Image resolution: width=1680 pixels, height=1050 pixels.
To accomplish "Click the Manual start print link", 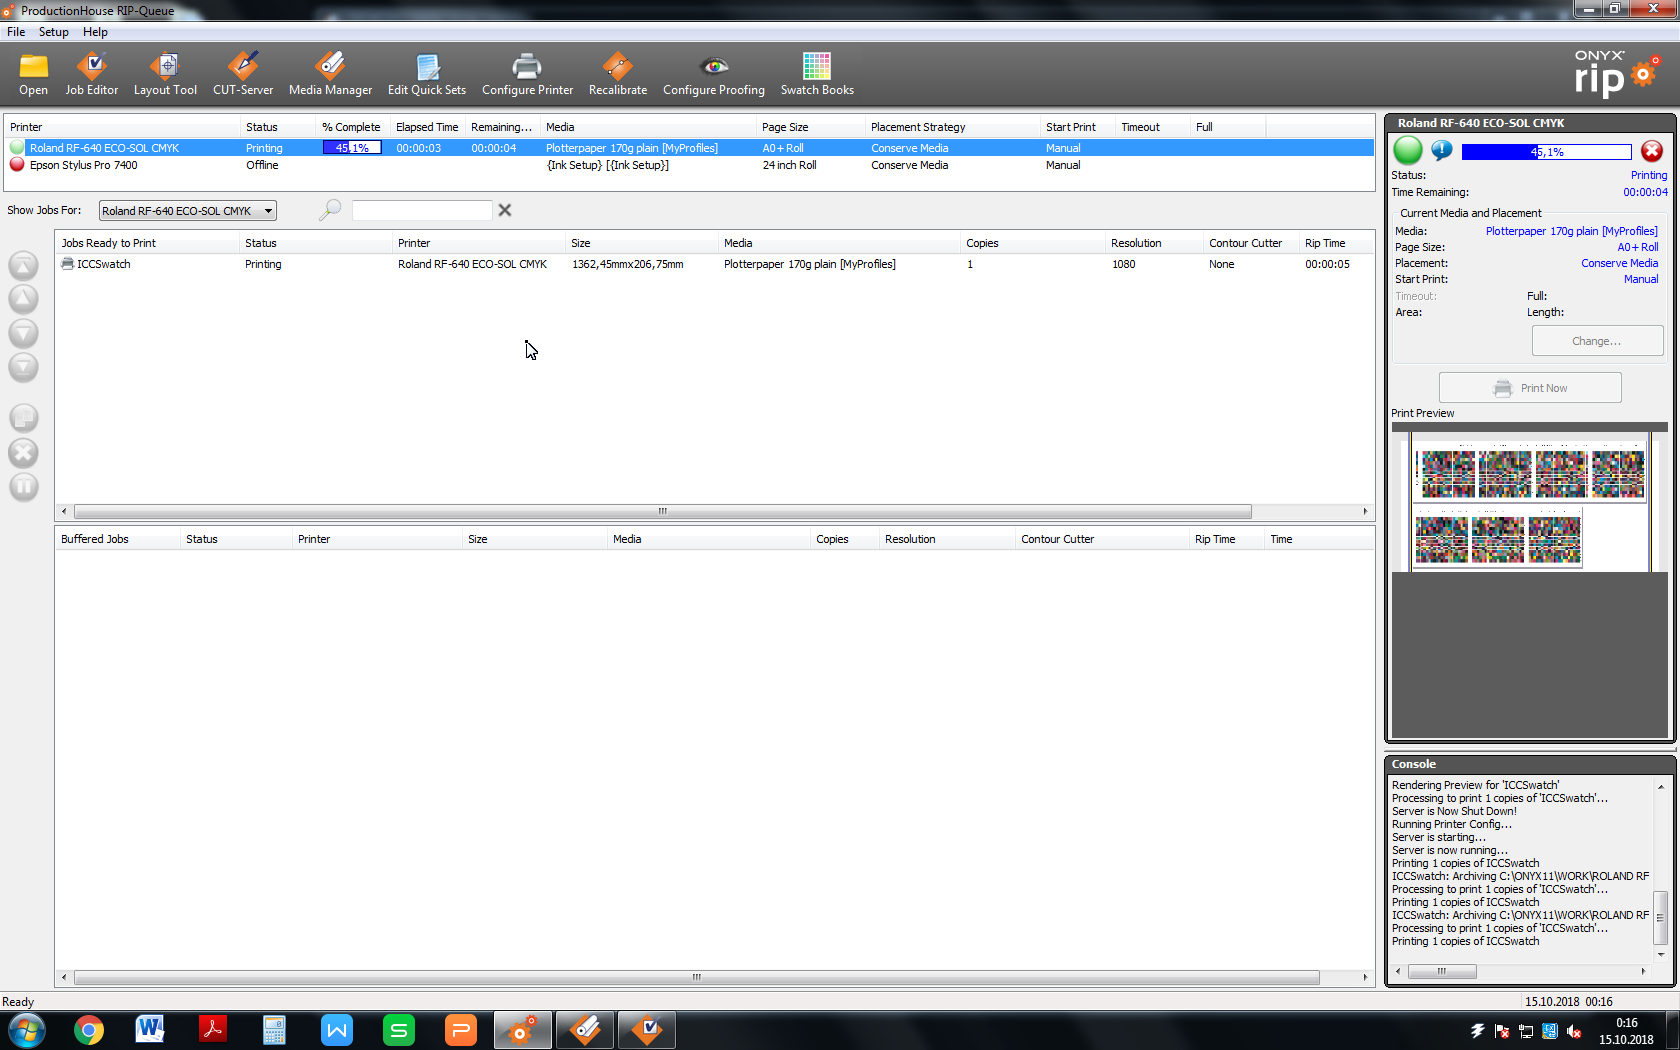I will pyautogui.click(x=1640, y=279).
